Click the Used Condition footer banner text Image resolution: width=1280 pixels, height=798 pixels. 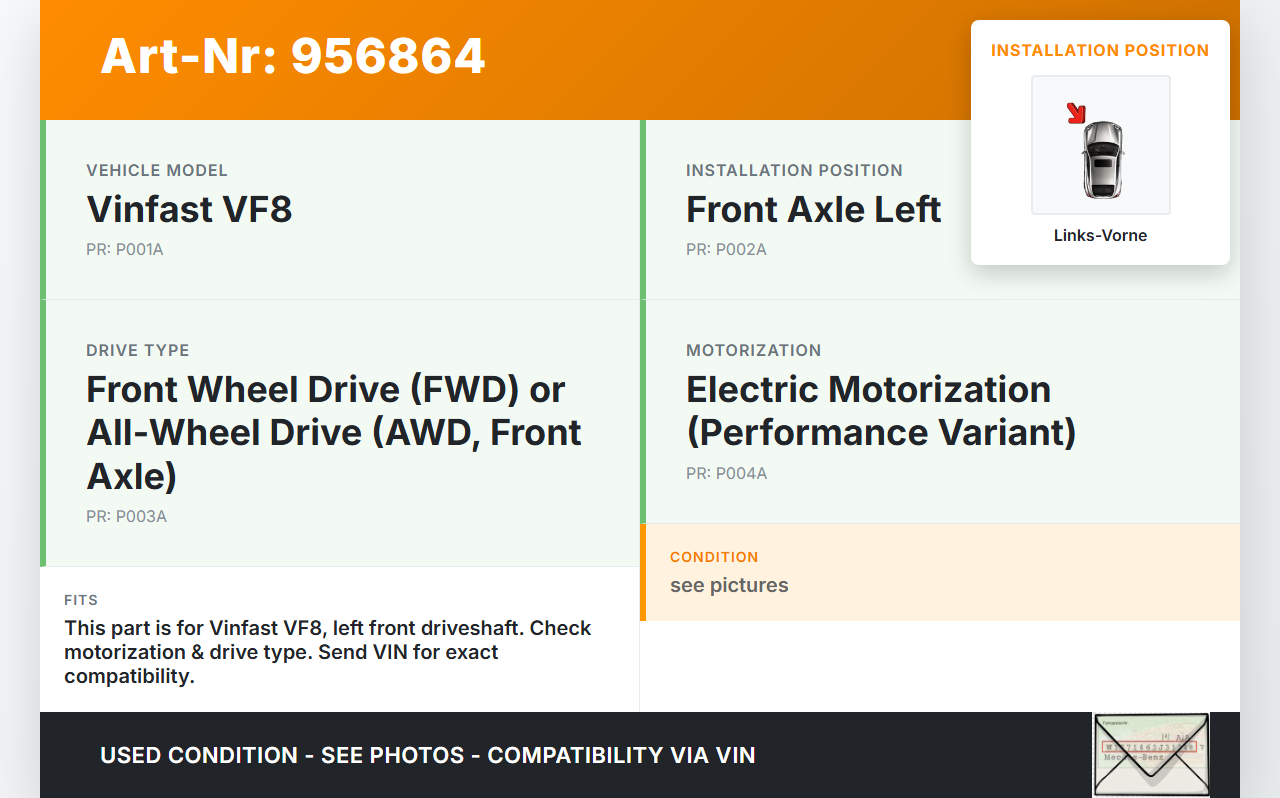pos(427,756)
